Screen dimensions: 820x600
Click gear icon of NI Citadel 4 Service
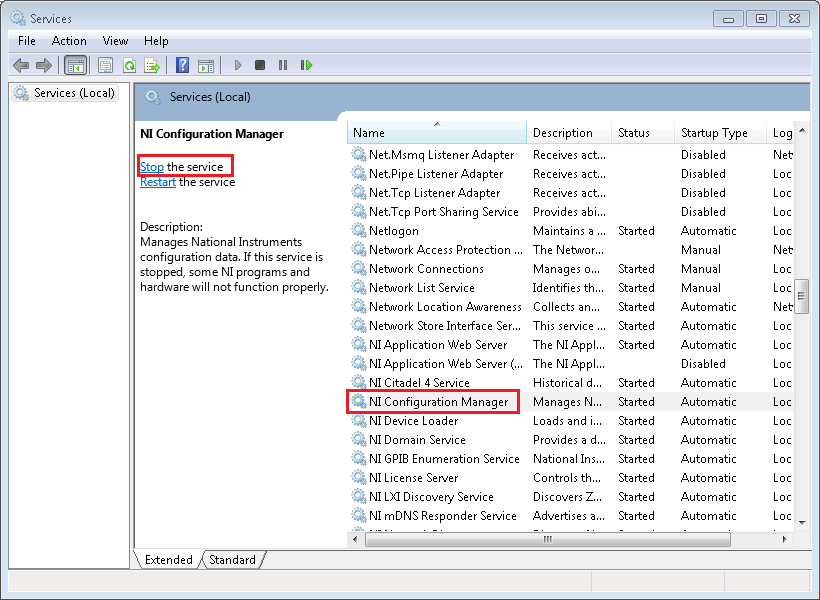pos(358,382)
